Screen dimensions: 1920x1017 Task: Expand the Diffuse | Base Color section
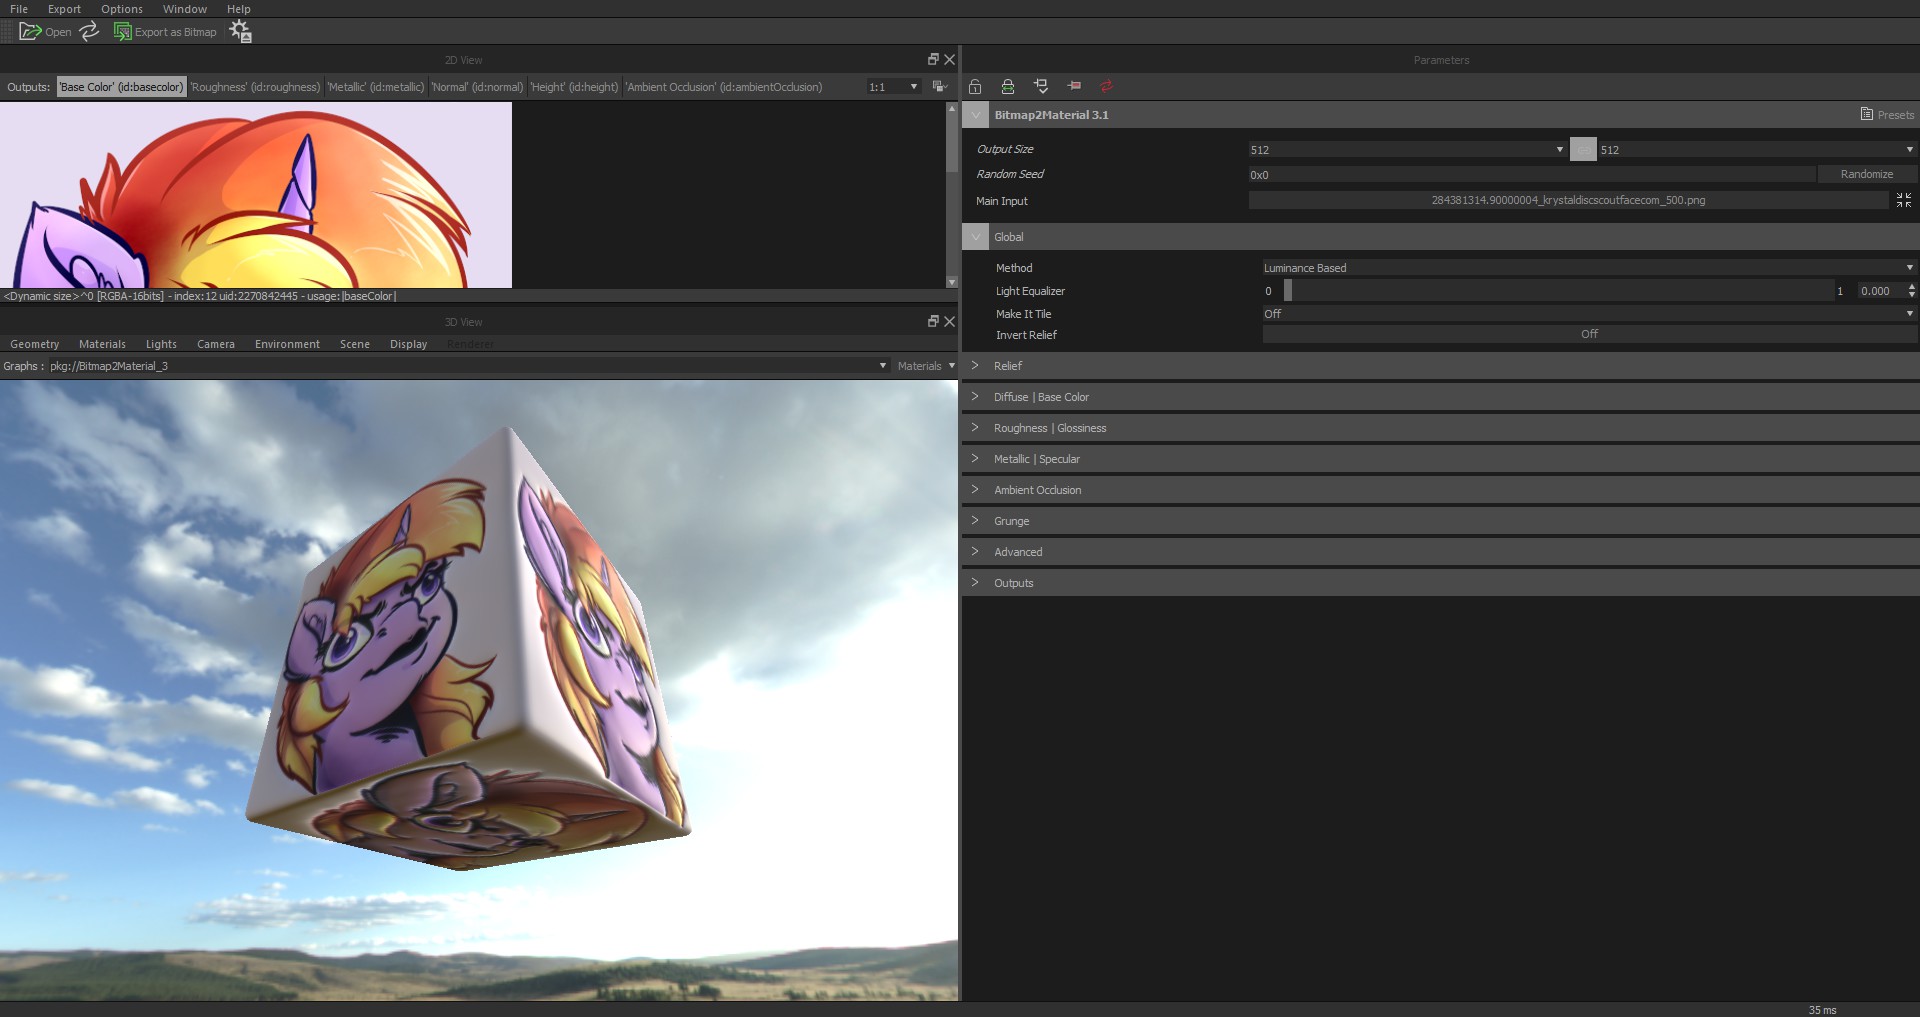976,397
